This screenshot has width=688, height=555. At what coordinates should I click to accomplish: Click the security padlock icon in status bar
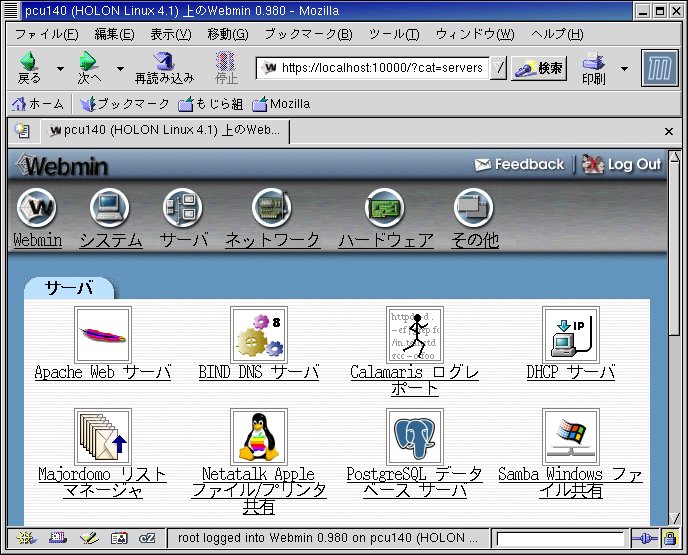pyautogui.click(x=670, y=538)
